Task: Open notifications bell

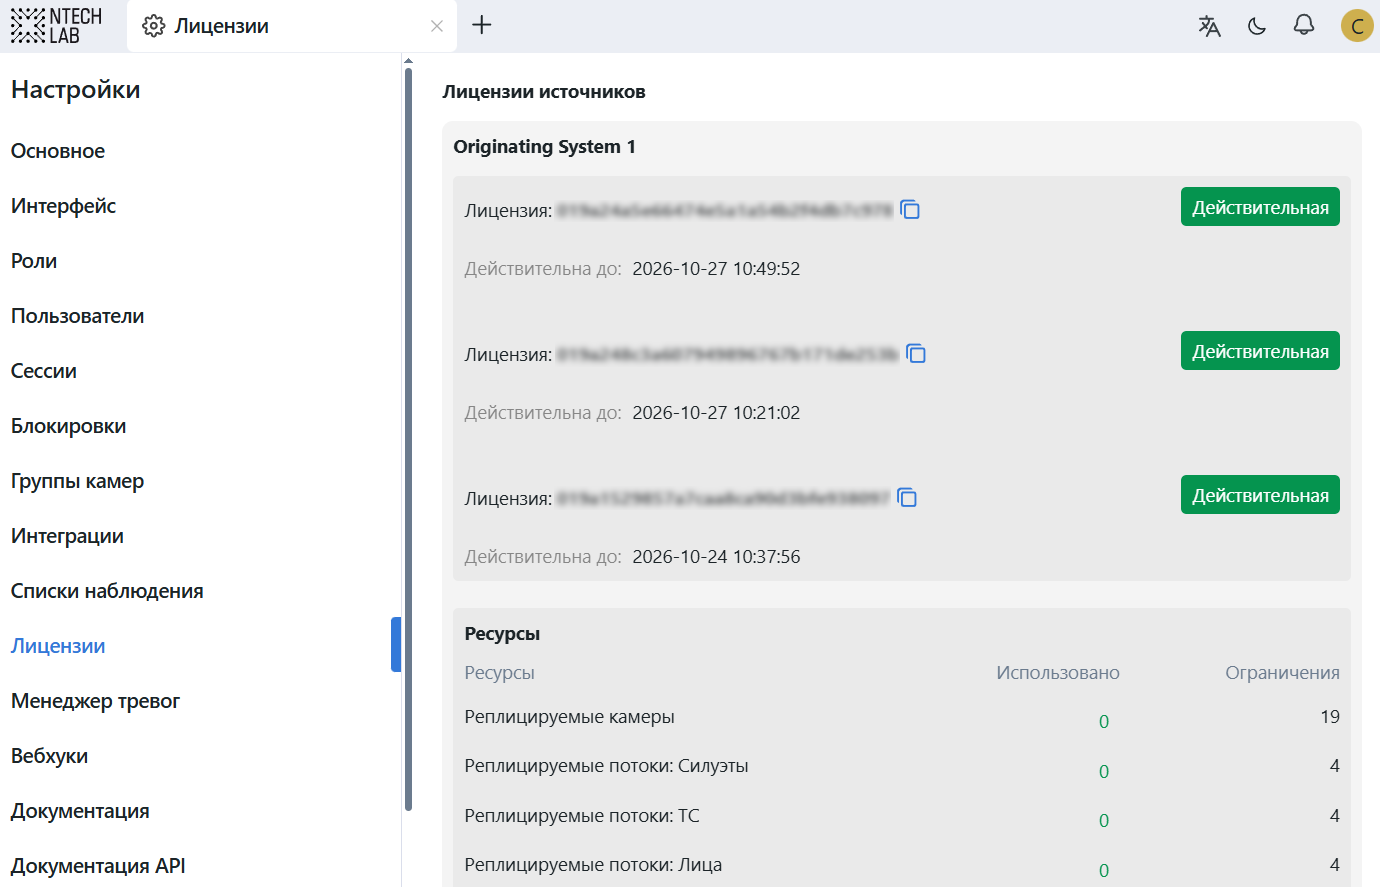Action: click(x=1304, y=25)
